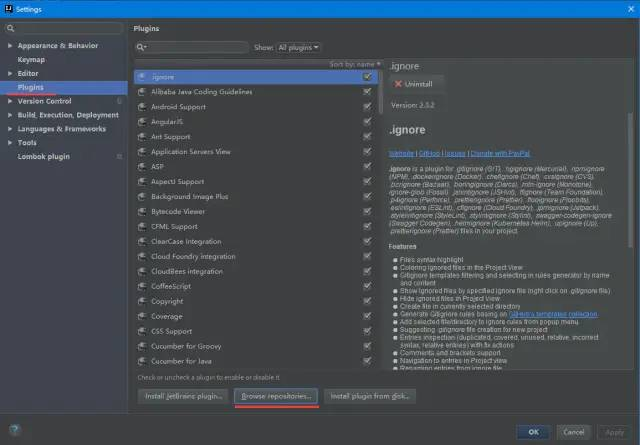The image size is (640, 445).
Task: Click the Browse repositories button
Action: [x=276, y=396]
